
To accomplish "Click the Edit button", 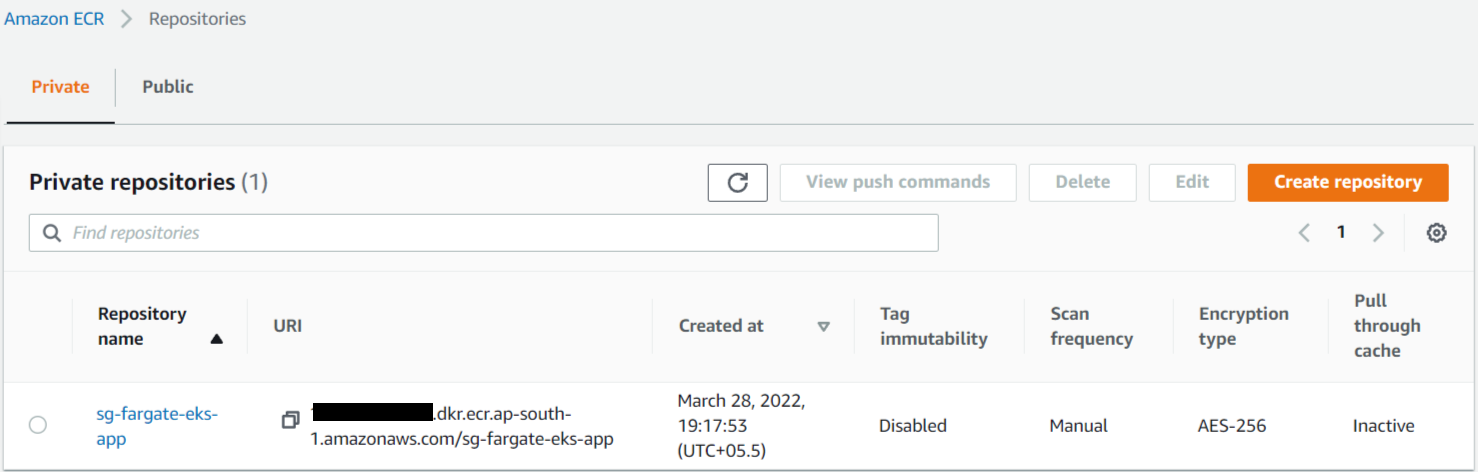I will [x=1192, y=182].
